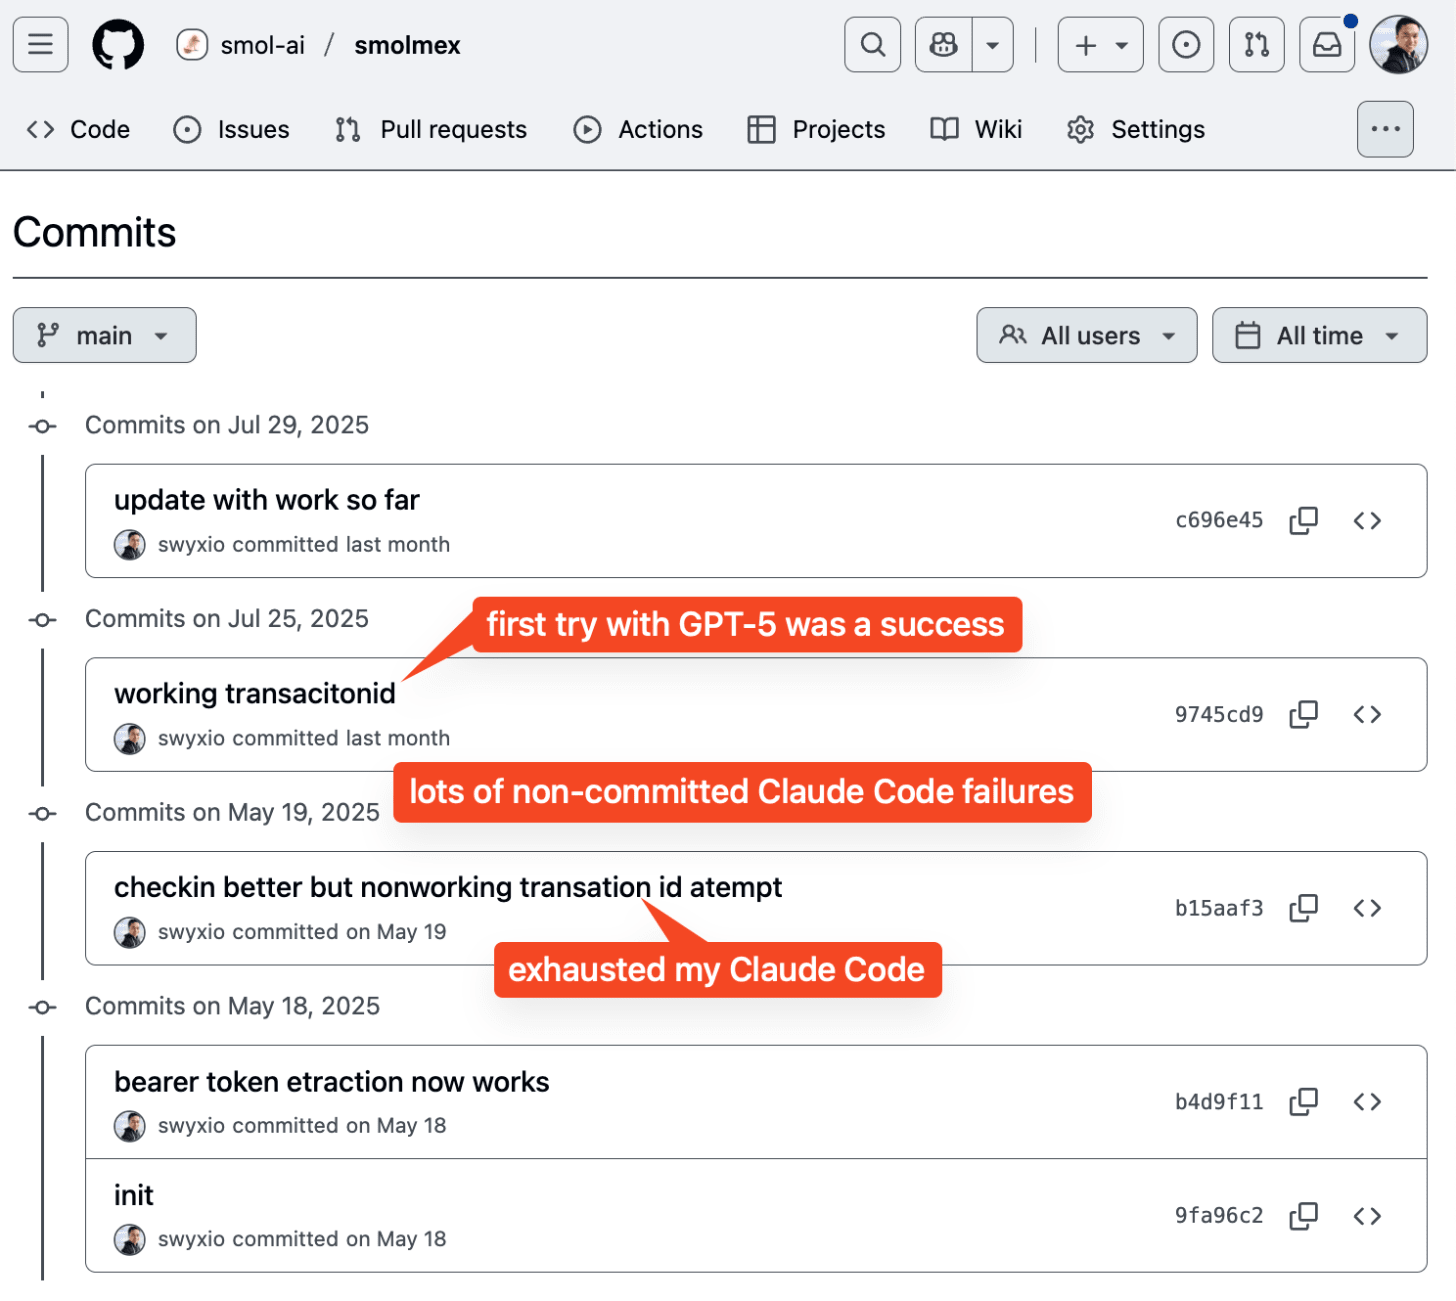Image resolution: width=1456 pixels, height=1301 pixels.
Task: Open commit hash b15aaf3
Action: coord(1219,908)
